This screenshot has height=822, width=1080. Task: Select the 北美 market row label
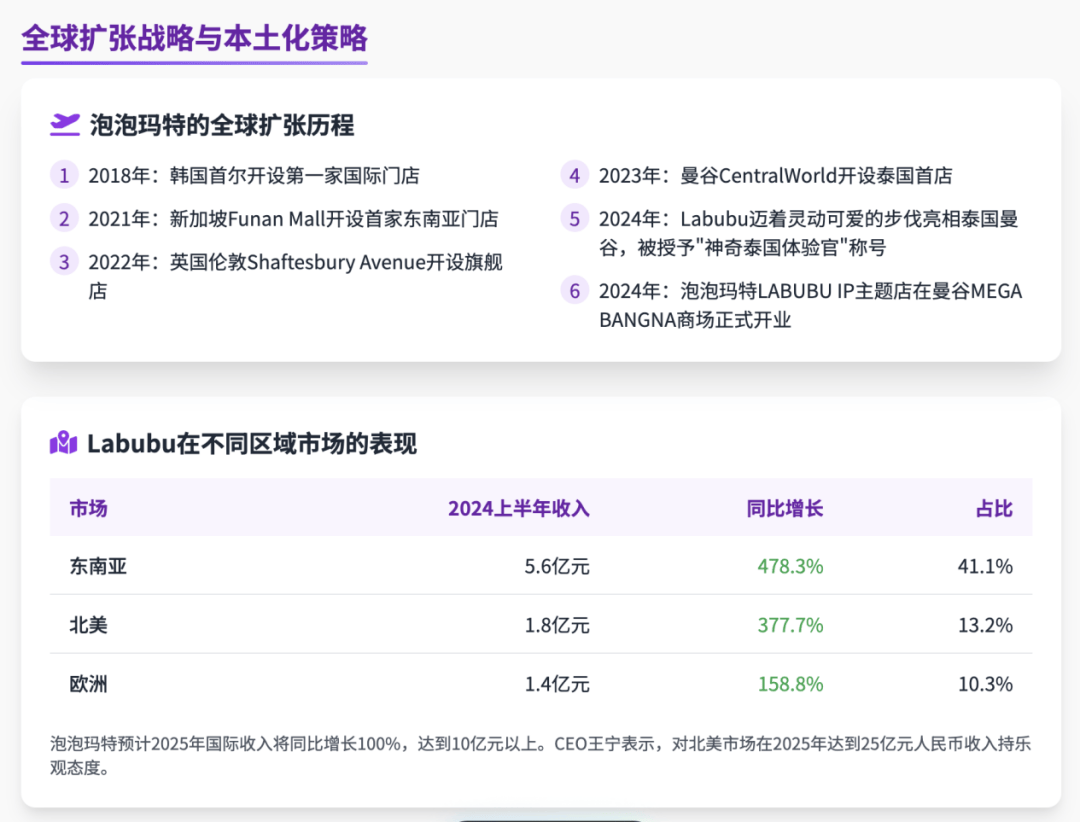point(88,625)
